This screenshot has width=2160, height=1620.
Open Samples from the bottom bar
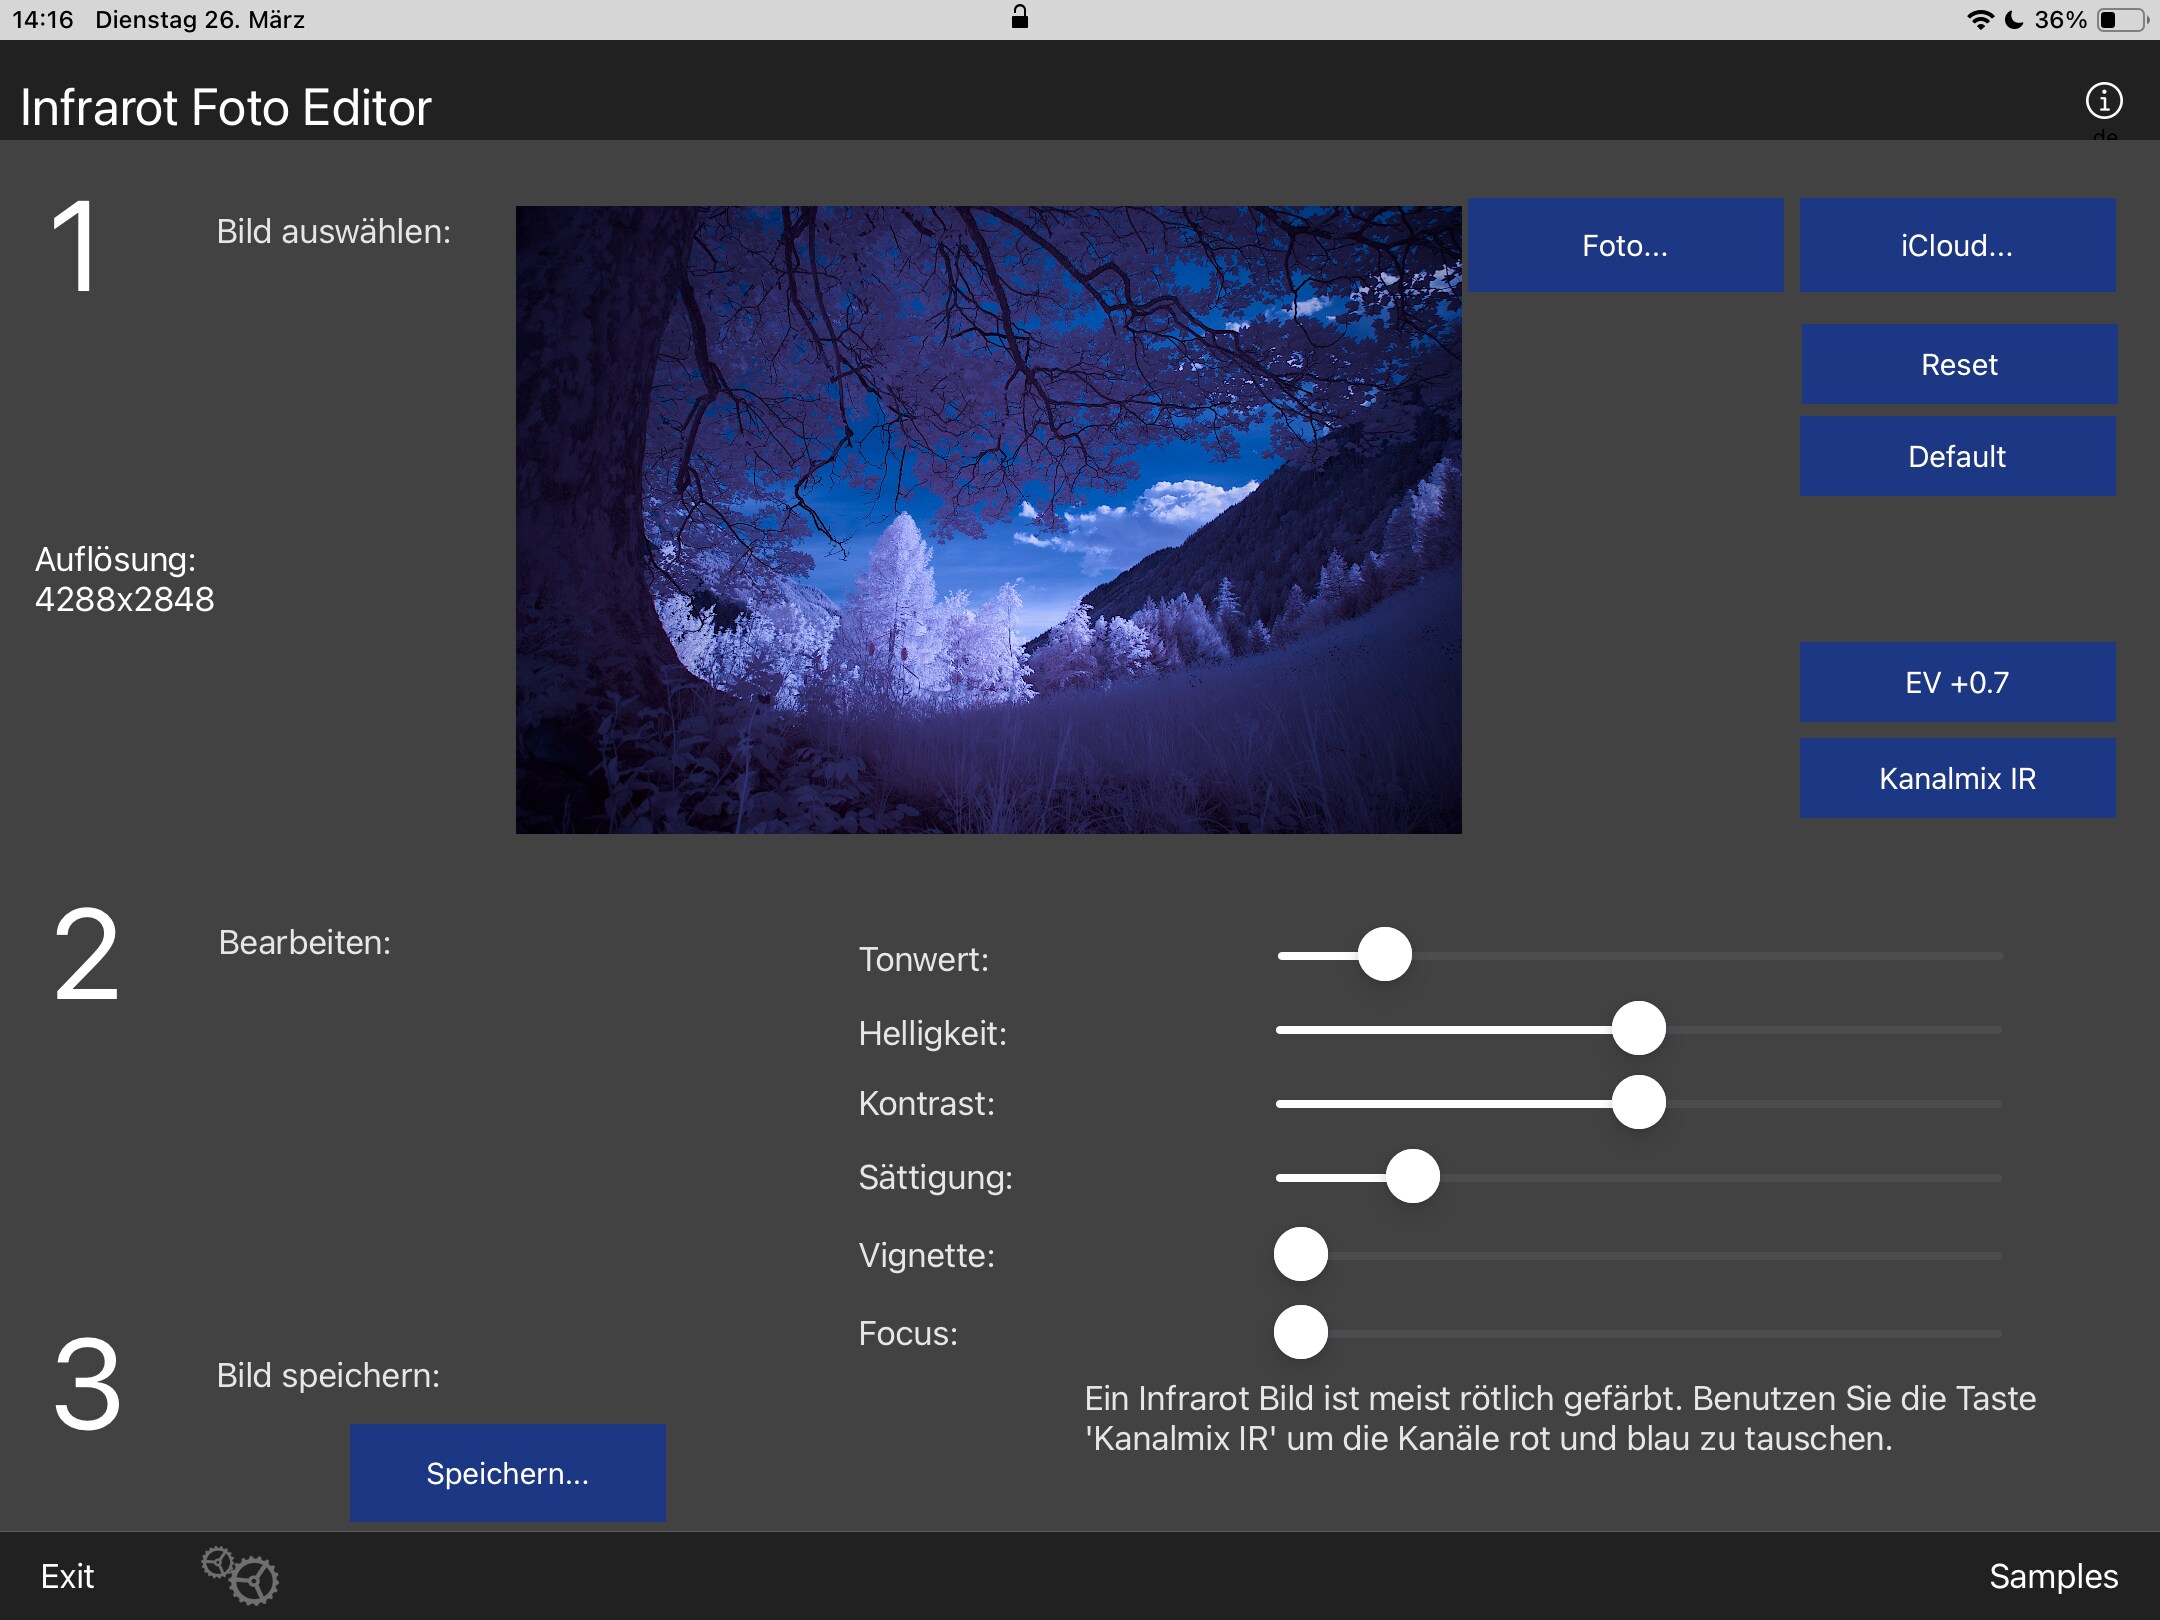coord(2053,1576)
